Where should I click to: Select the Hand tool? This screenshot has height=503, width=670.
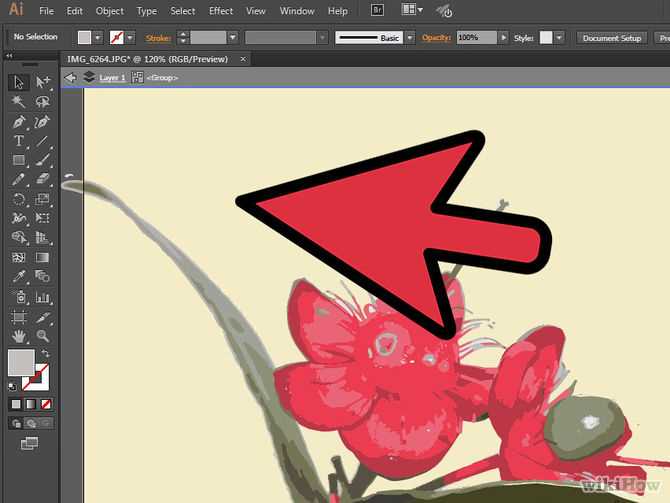point(18,336)
